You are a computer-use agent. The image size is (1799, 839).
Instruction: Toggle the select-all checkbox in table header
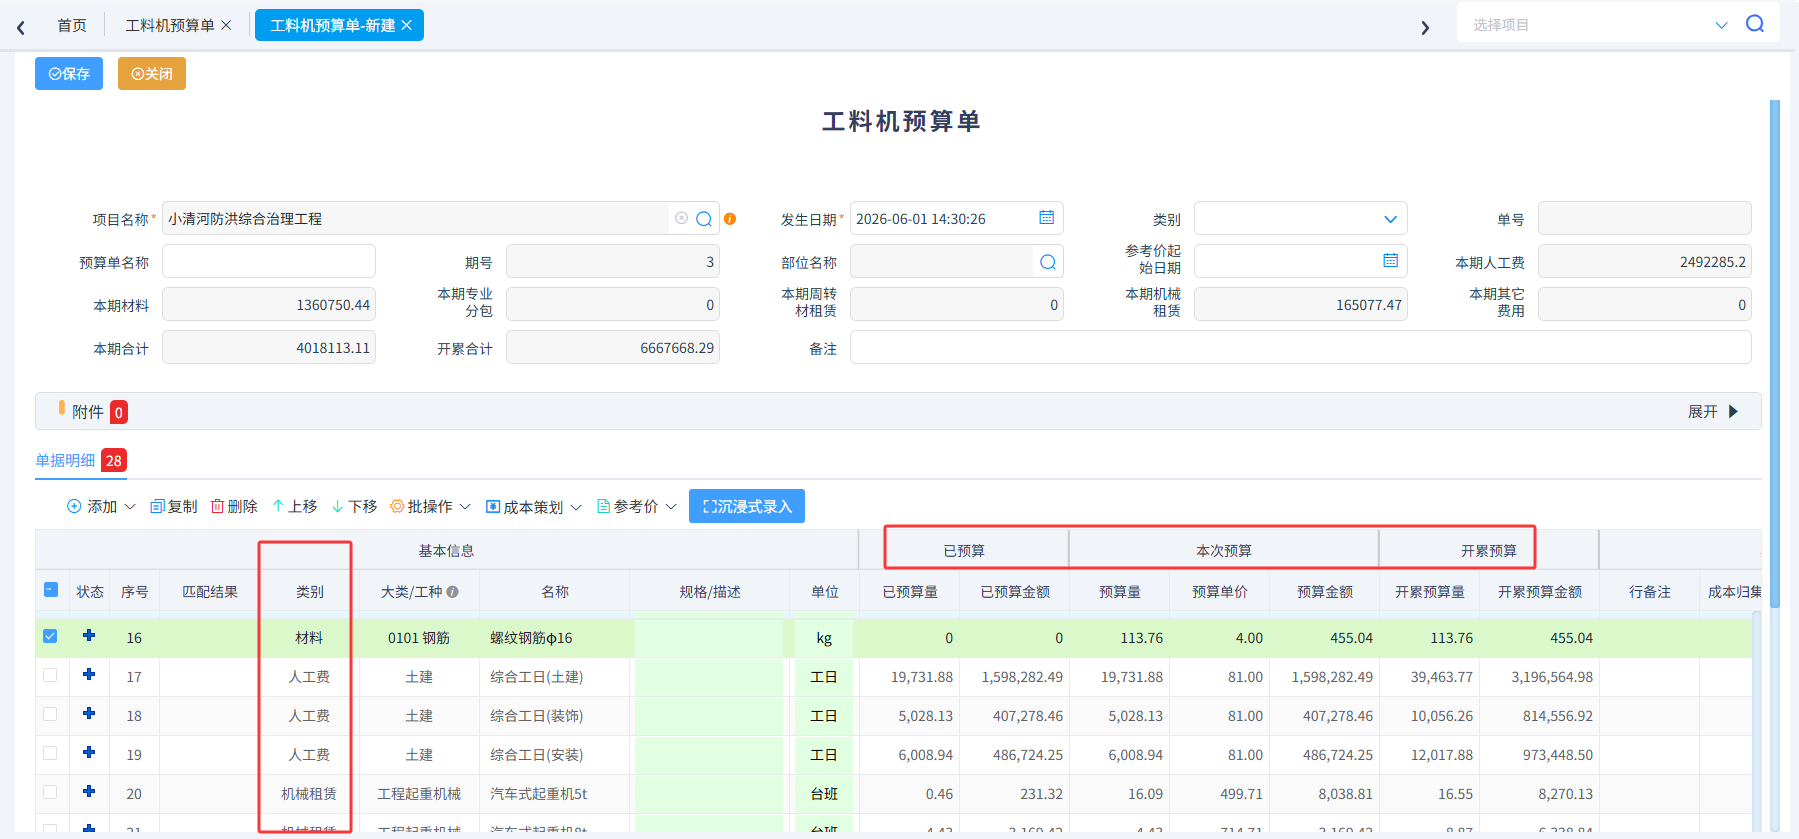(51, 590)
